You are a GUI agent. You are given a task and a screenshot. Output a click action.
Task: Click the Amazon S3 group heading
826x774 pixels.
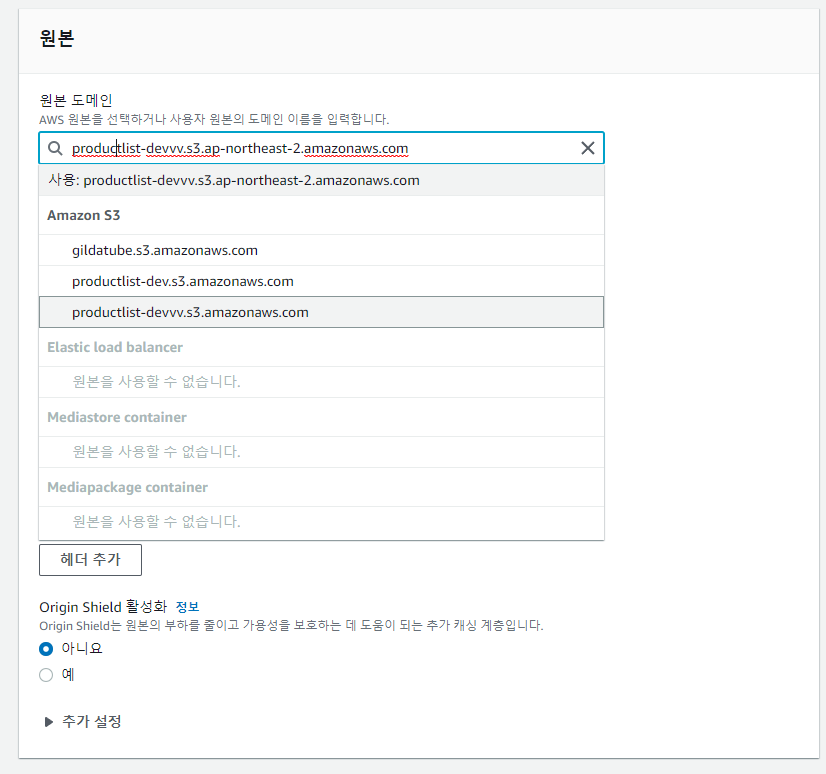(84, 215)
